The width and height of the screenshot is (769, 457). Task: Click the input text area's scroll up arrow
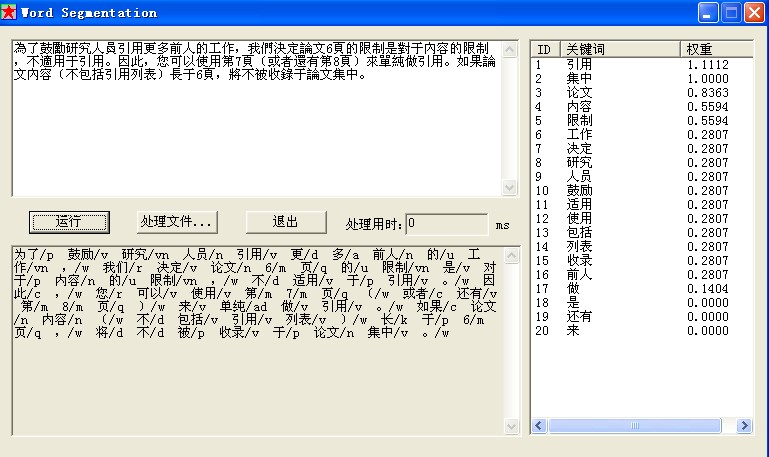510,50
